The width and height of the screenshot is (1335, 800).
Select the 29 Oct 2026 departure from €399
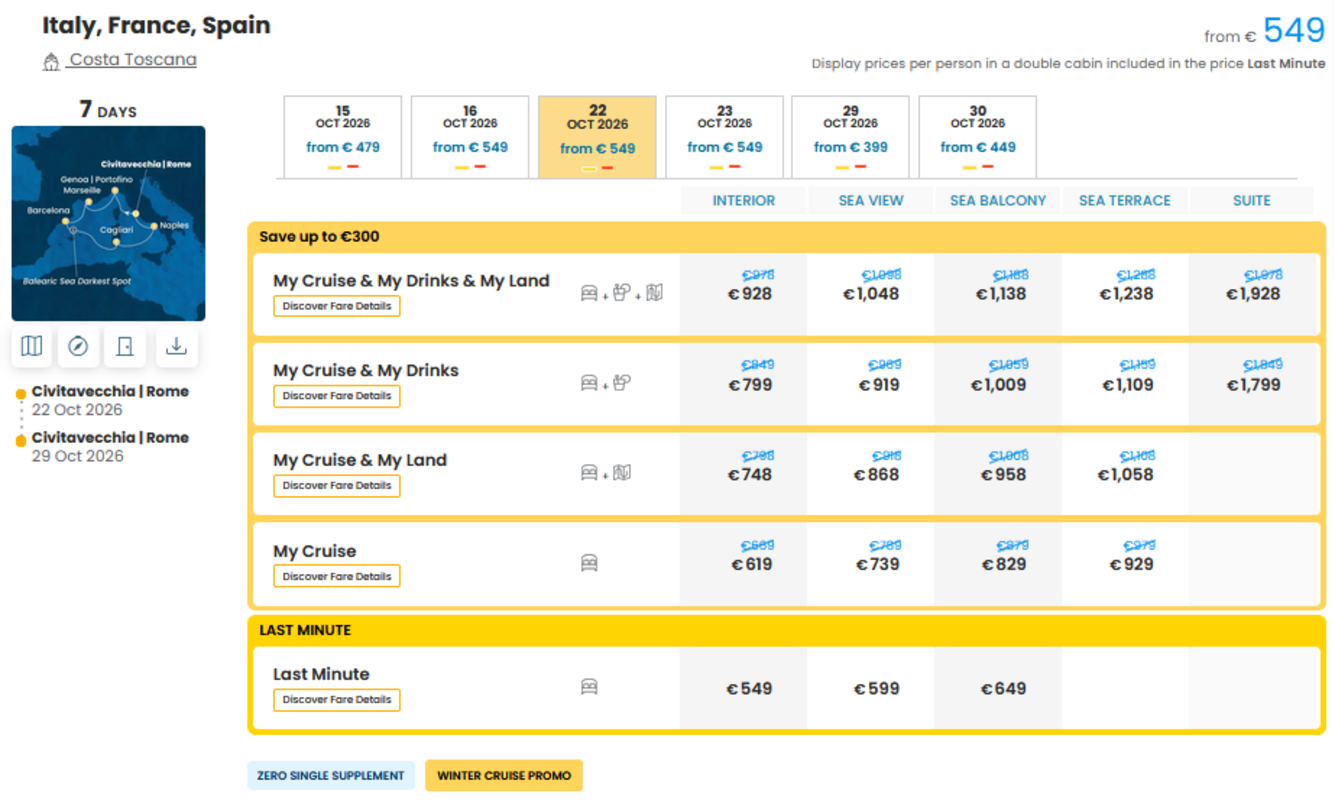point(850,137)
